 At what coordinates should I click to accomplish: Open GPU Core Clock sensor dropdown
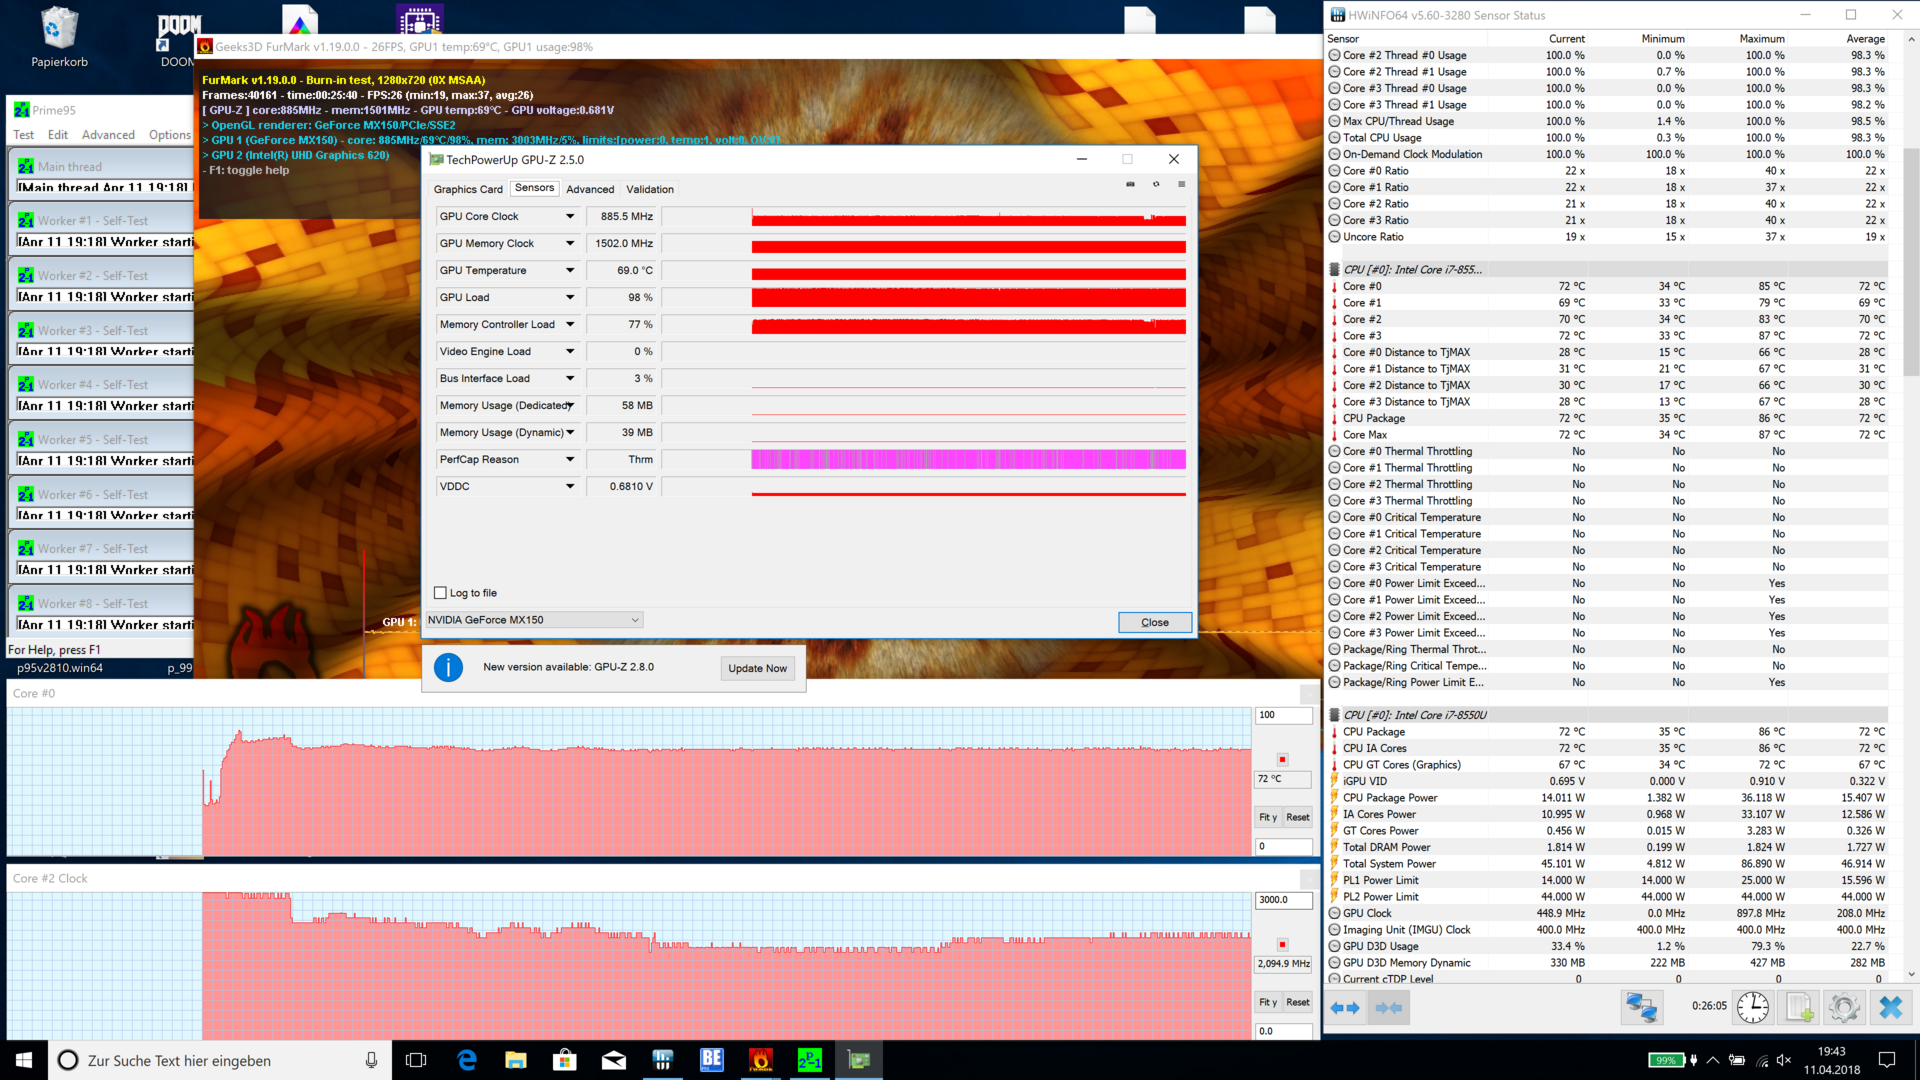pyautogui.click(x=570, y=216)
